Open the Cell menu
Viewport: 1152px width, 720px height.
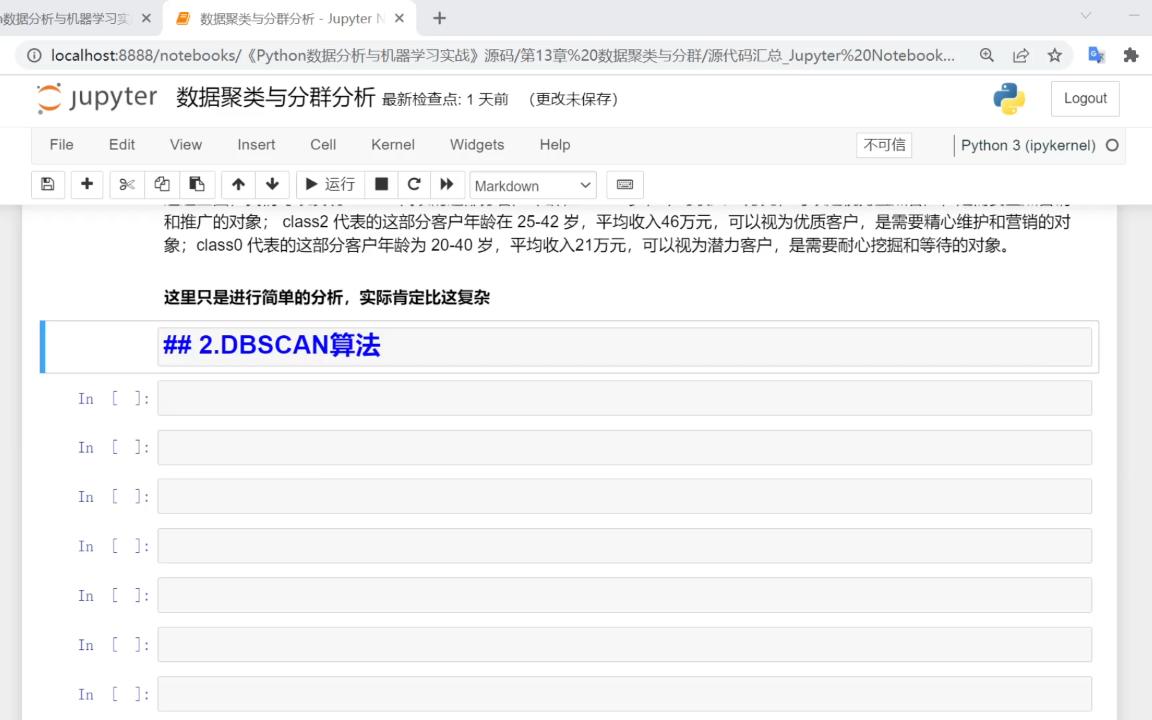pyautogui.click(x=322, y=145)
